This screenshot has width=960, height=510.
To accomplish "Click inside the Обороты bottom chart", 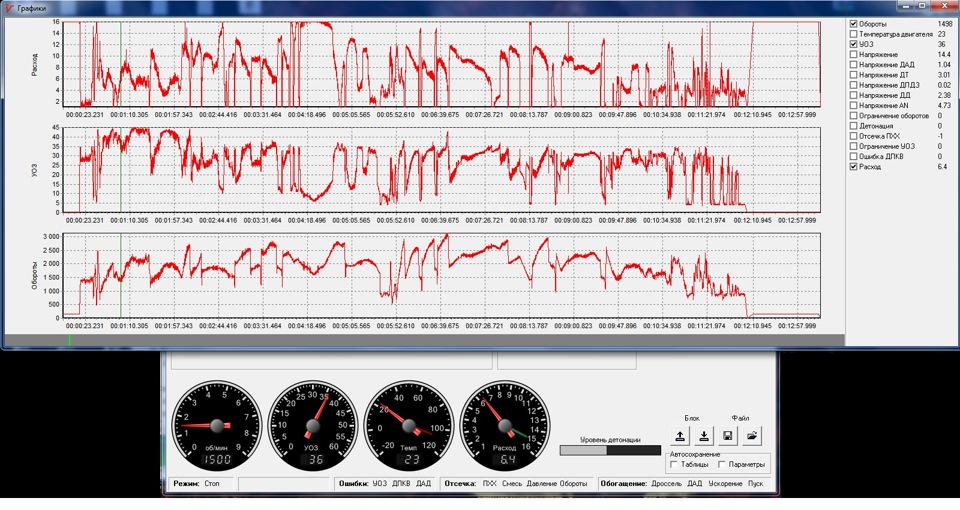I will coord(441,276).
